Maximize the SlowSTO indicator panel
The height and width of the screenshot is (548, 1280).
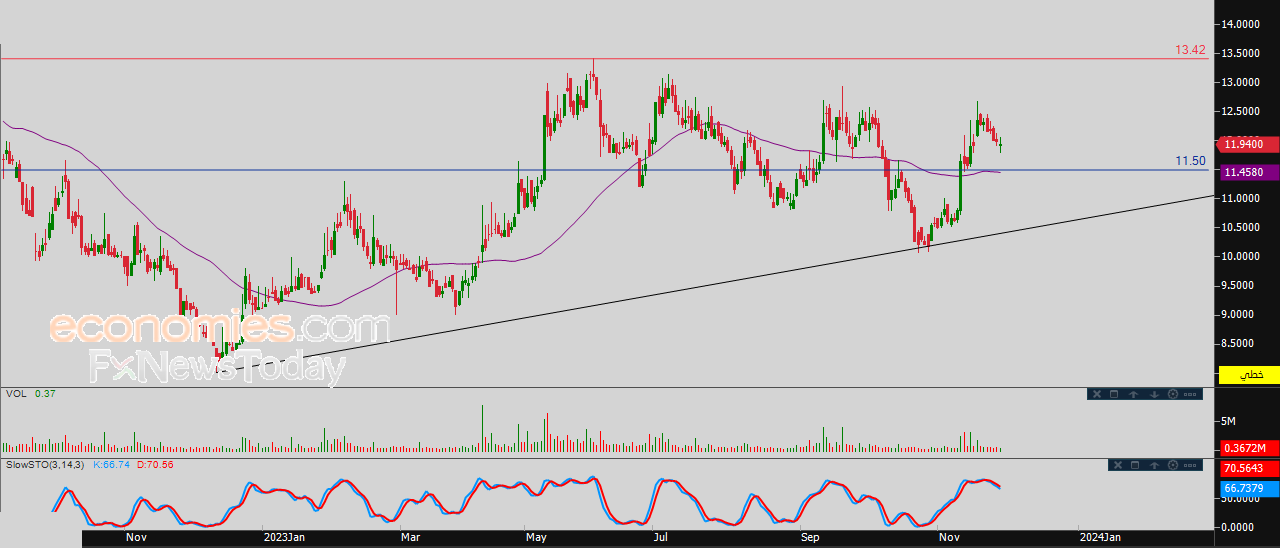(x=1135, y=465)
